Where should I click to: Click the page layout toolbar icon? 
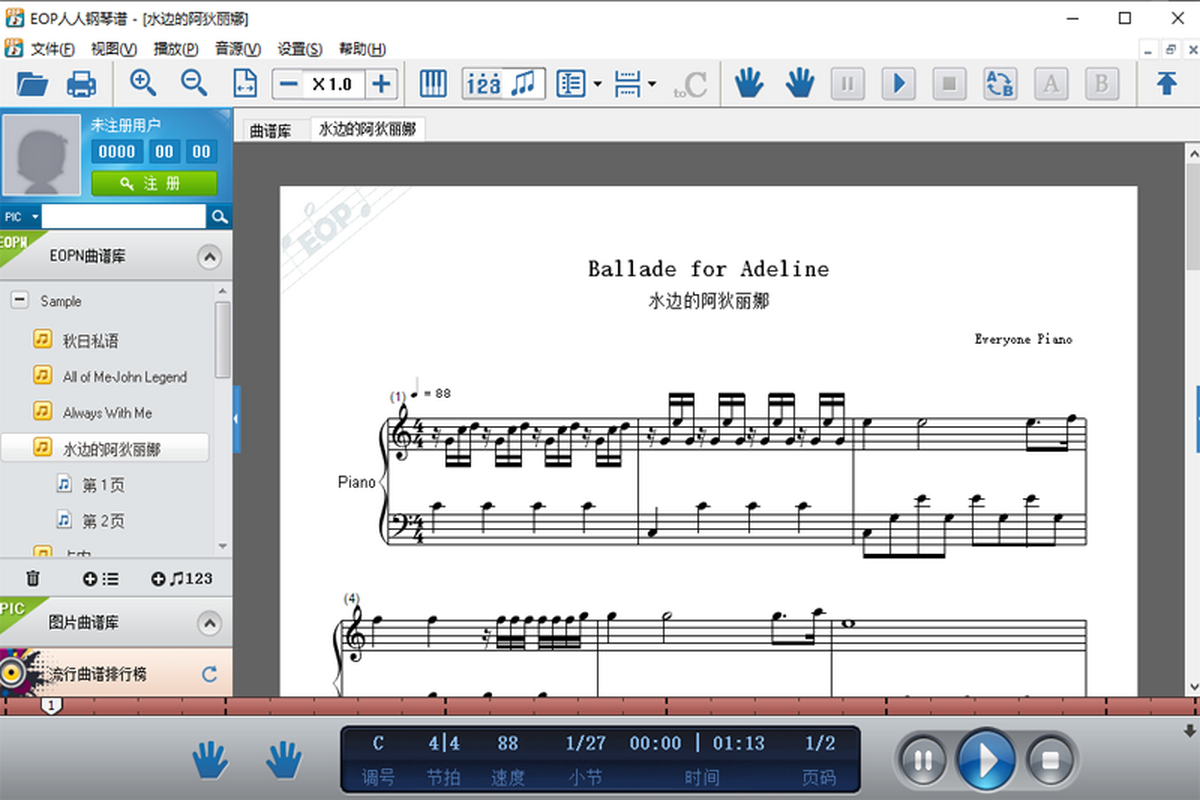(571, 84)
